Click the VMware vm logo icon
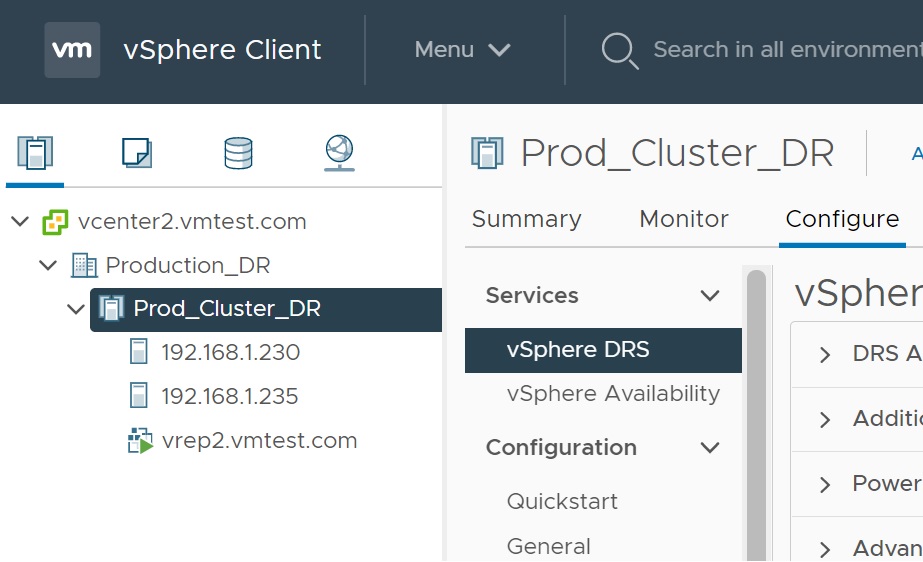This screenshot has width=923, height=562. point(72,50)
